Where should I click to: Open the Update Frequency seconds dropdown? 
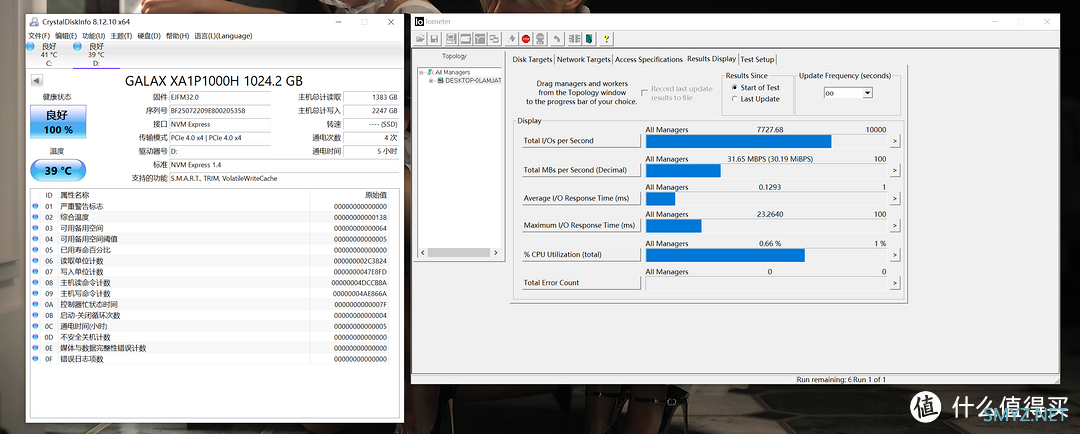pyautogui.click(x=868, y=93)
